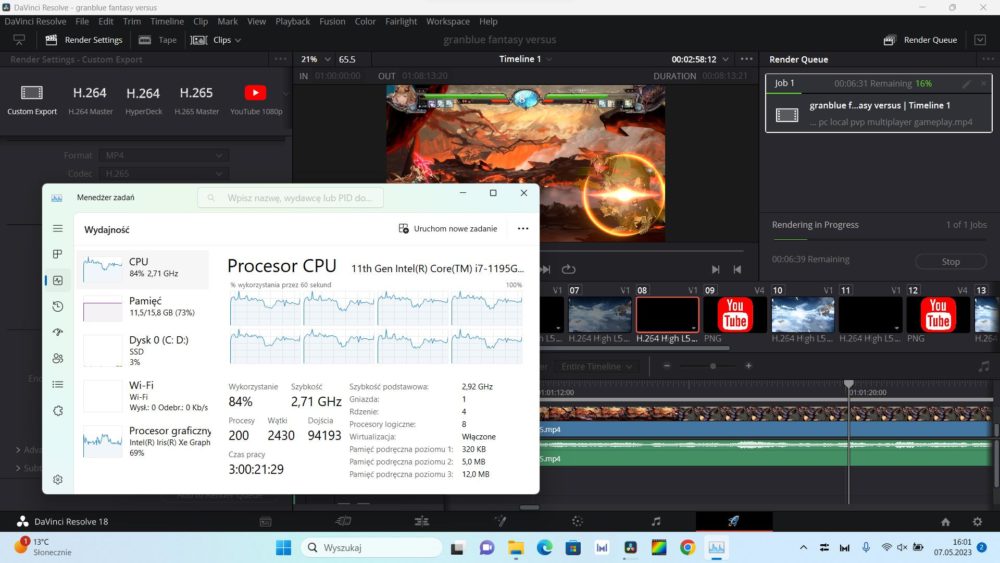The height and width of the screenshot is (563, 1000).
Task: Toggle the Tape view button
Action: coord(158,40)
